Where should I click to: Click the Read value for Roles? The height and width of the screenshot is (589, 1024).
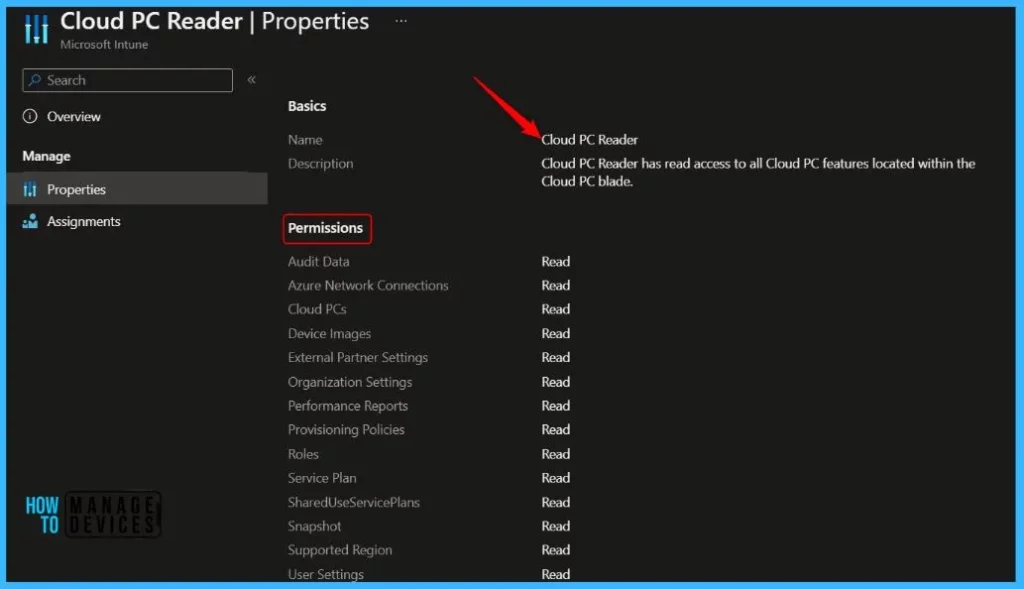[x=556, y=454]
